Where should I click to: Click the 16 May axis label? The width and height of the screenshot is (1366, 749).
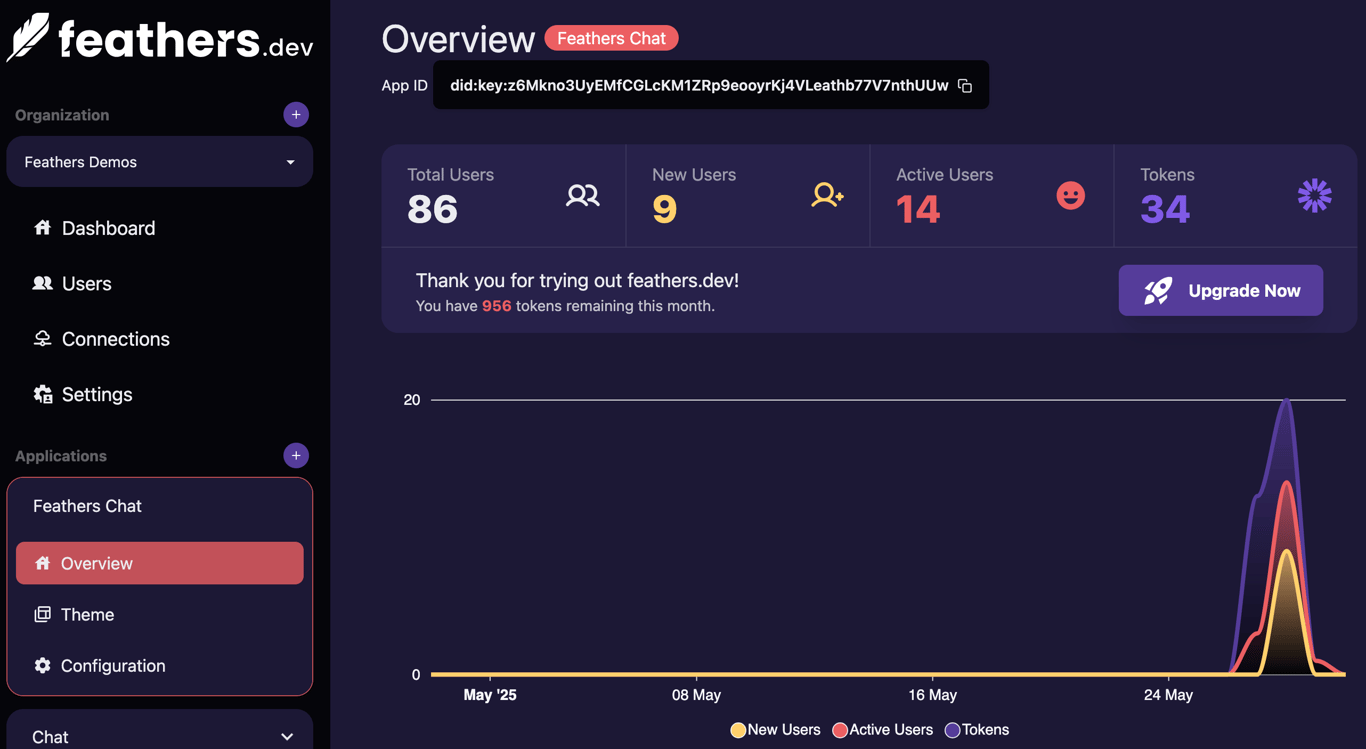point(933,695)
